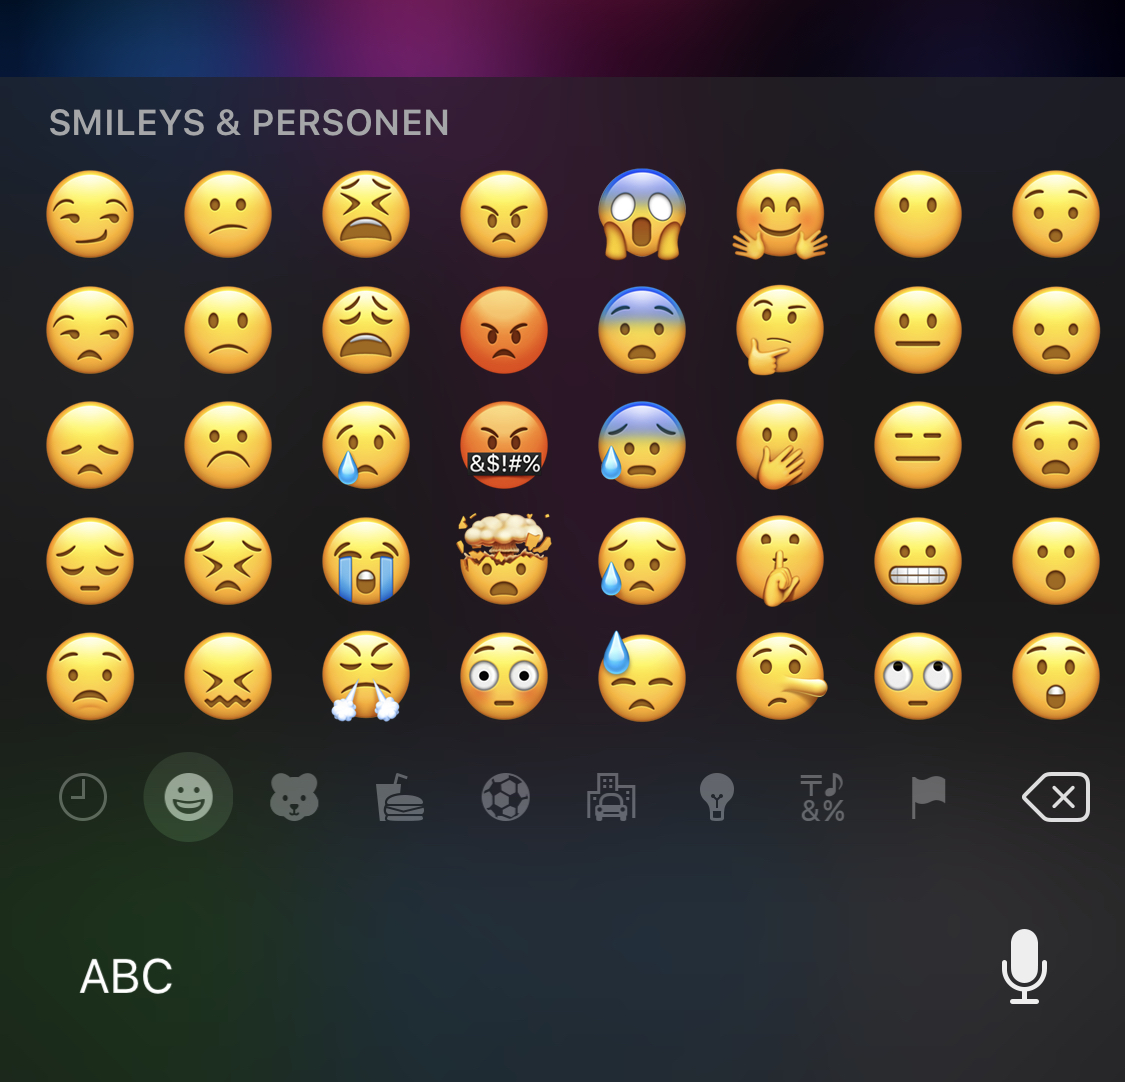Open symbols category tab
This screenshot has width=1125, height=1082.
pos(822,796)
